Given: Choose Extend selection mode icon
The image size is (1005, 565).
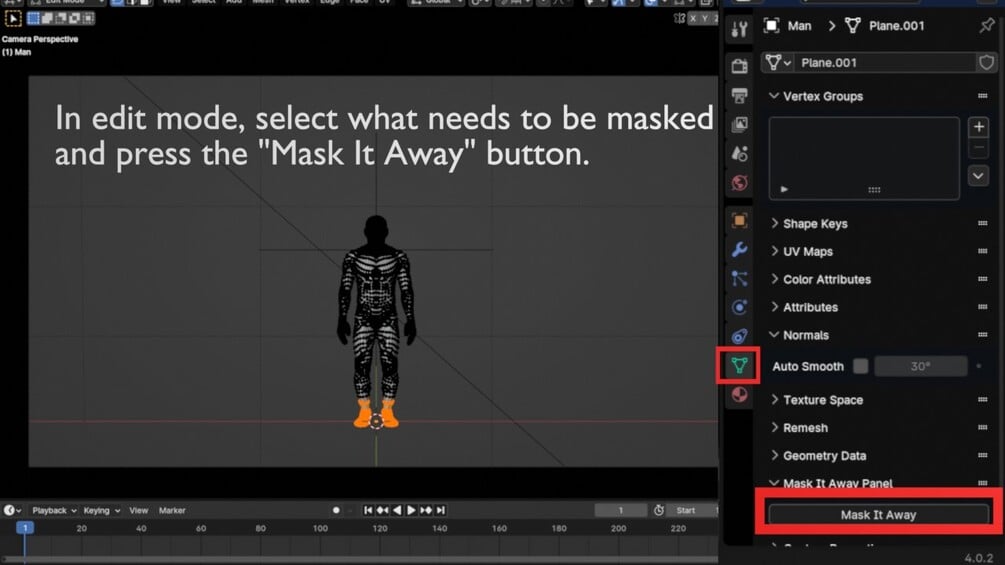Looking at the screenshot, I should click(x=47, y=19).
